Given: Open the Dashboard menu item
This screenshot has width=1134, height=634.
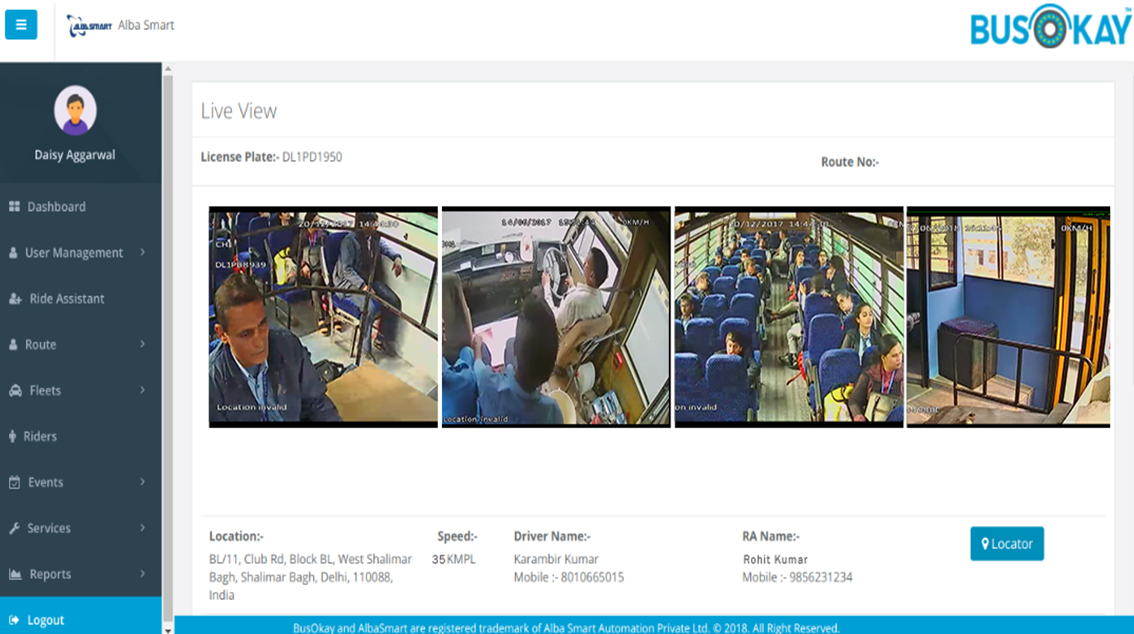Looking at the screenshot, I should tap(56, 207).
